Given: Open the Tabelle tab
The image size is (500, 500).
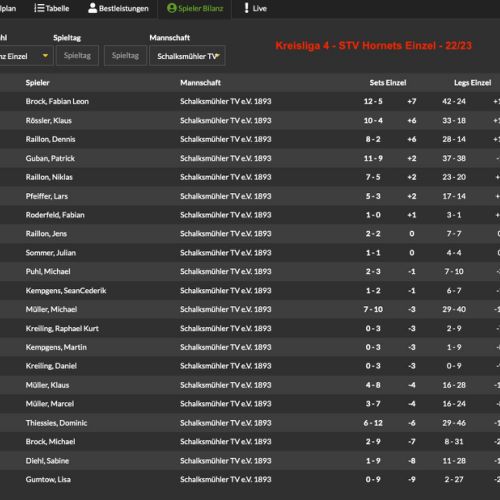Looking at the screenshot, I should 52,8.
